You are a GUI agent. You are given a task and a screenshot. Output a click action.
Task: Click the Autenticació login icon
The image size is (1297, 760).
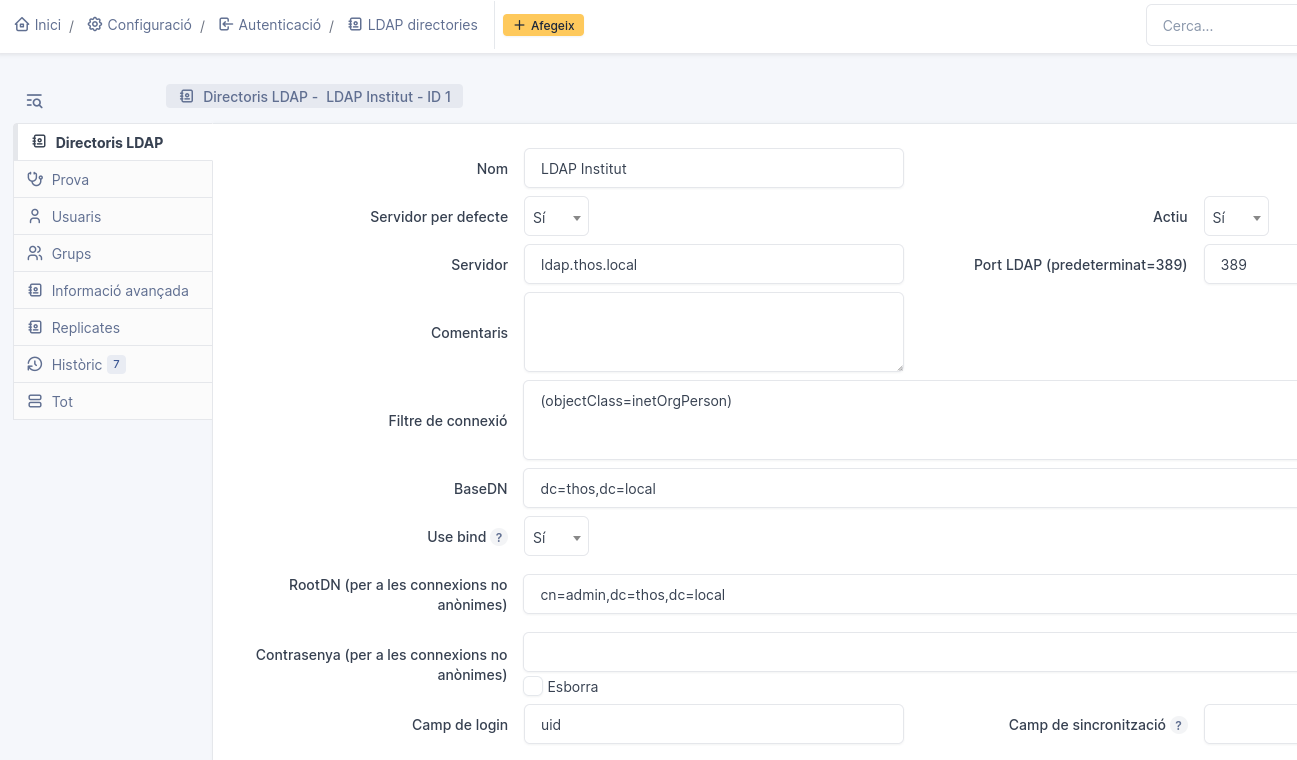pos(226,25)
